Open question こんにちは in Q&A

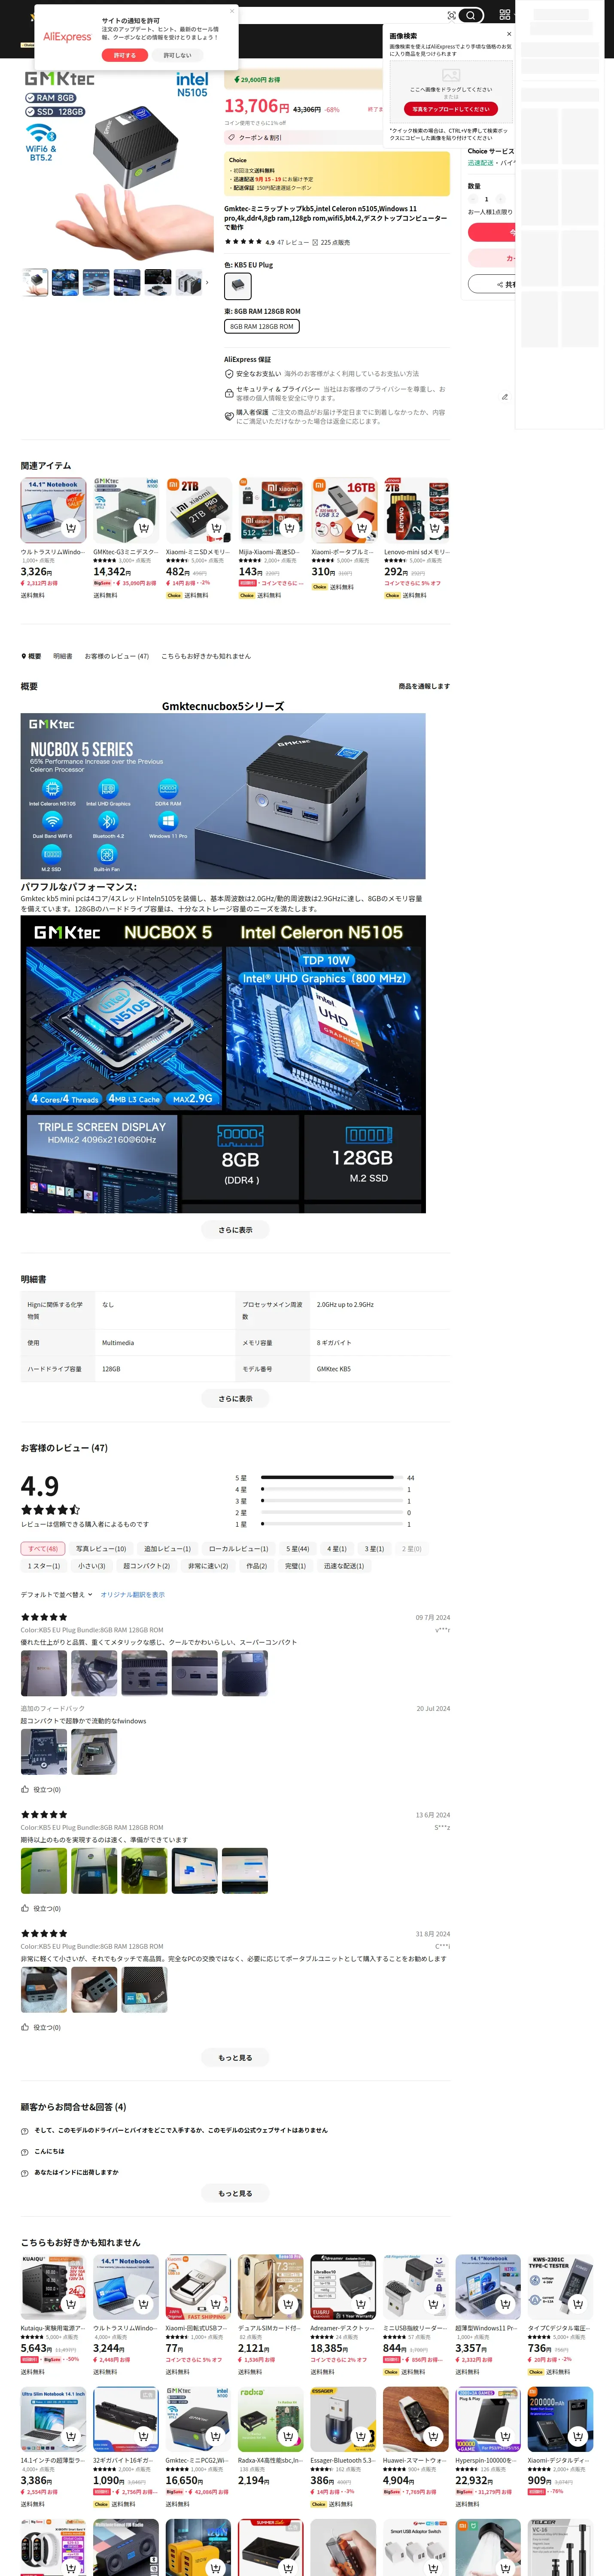click(49, 2151)
